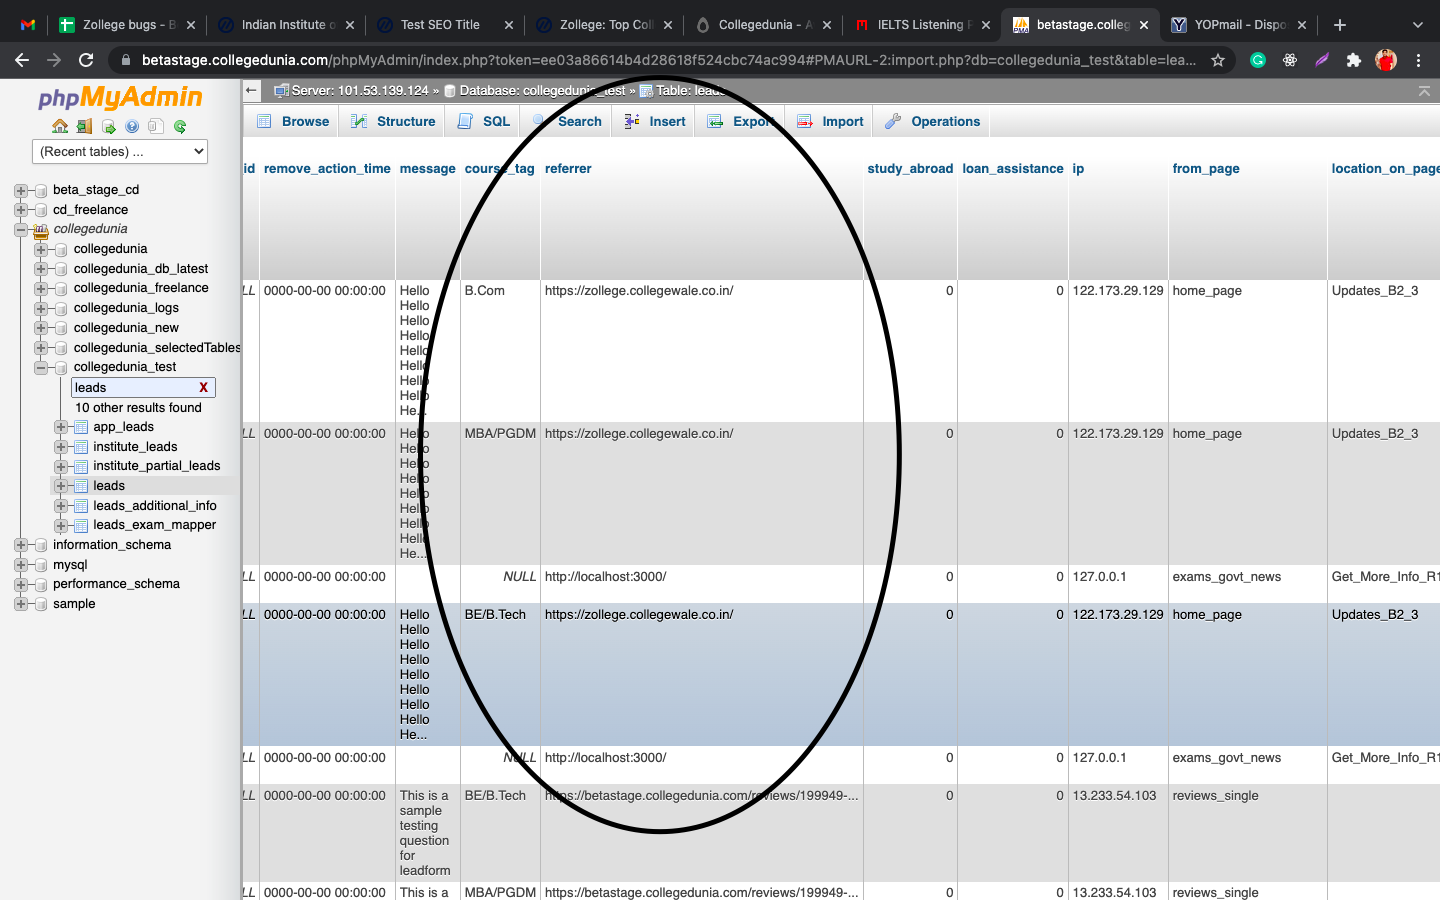Click the Server 101.53.139.124 breadcrumb
The height and width of the screenshot is (900, 1440).
360,91
